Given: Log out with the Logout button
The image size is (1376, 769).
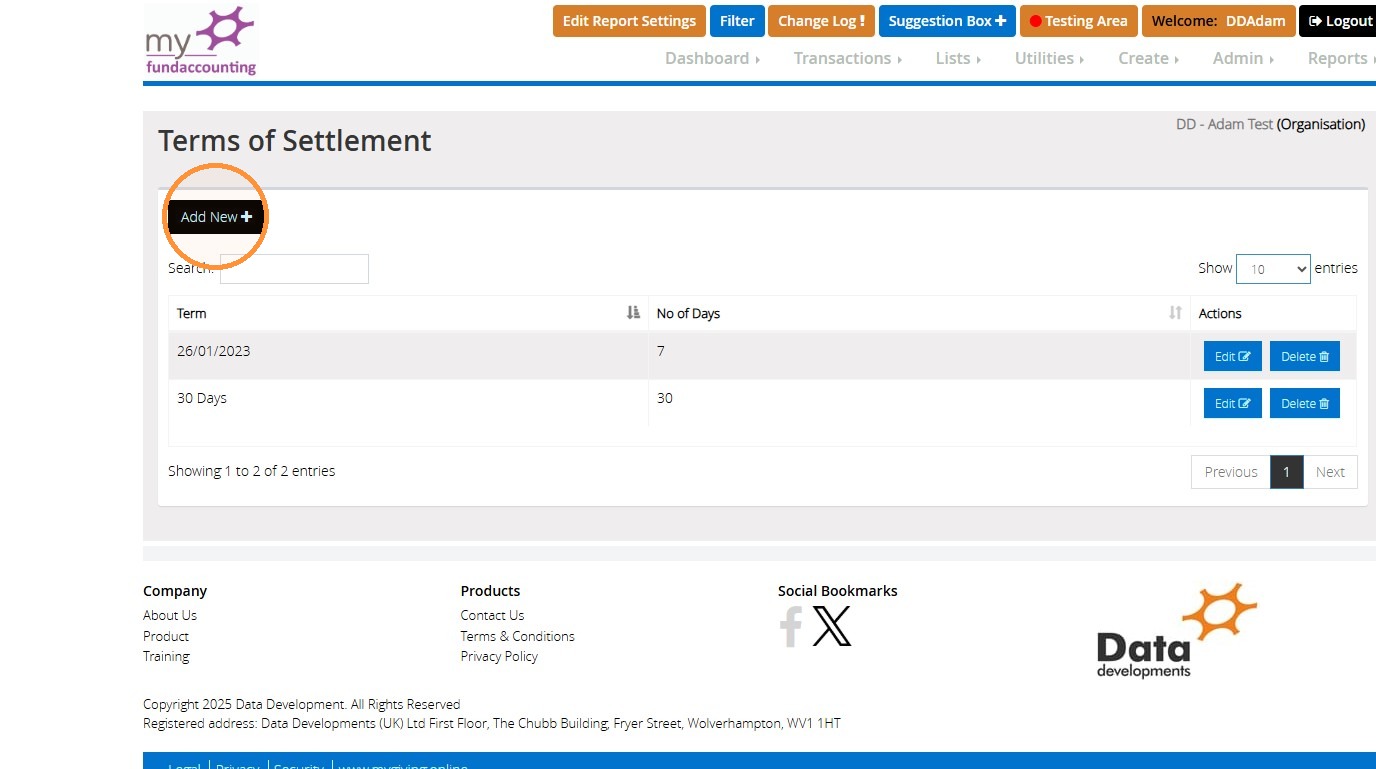Looking at the screenshot, I should tap(1340, 21).
